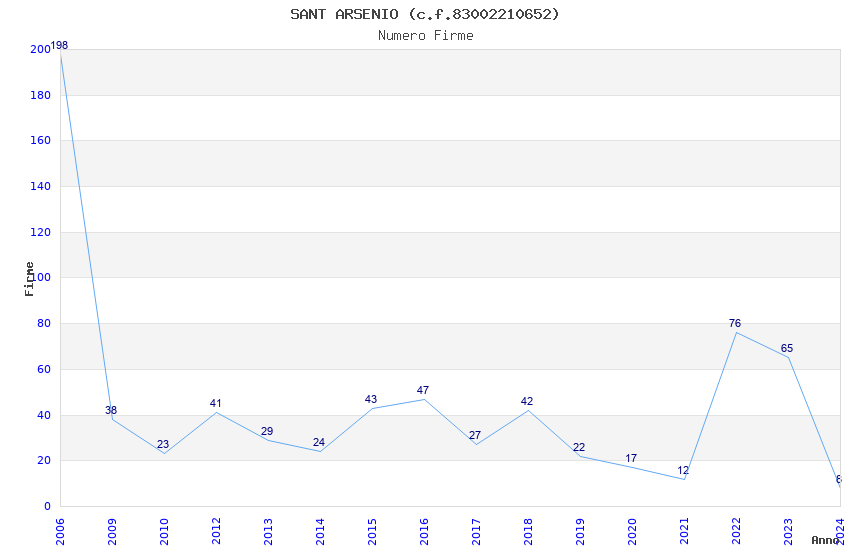Click the Anno axis title
The image size is (850, 550).
825,540
